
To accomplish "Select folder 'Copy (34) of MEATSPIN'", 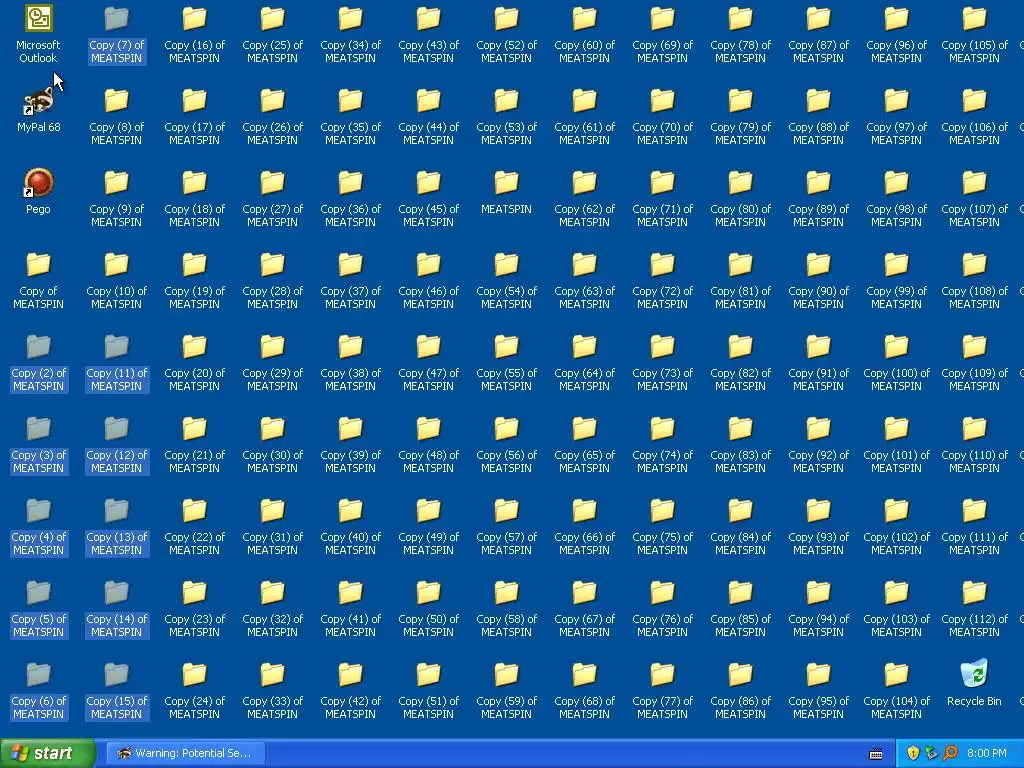I will pyautogui.click(x=350, y=34).
